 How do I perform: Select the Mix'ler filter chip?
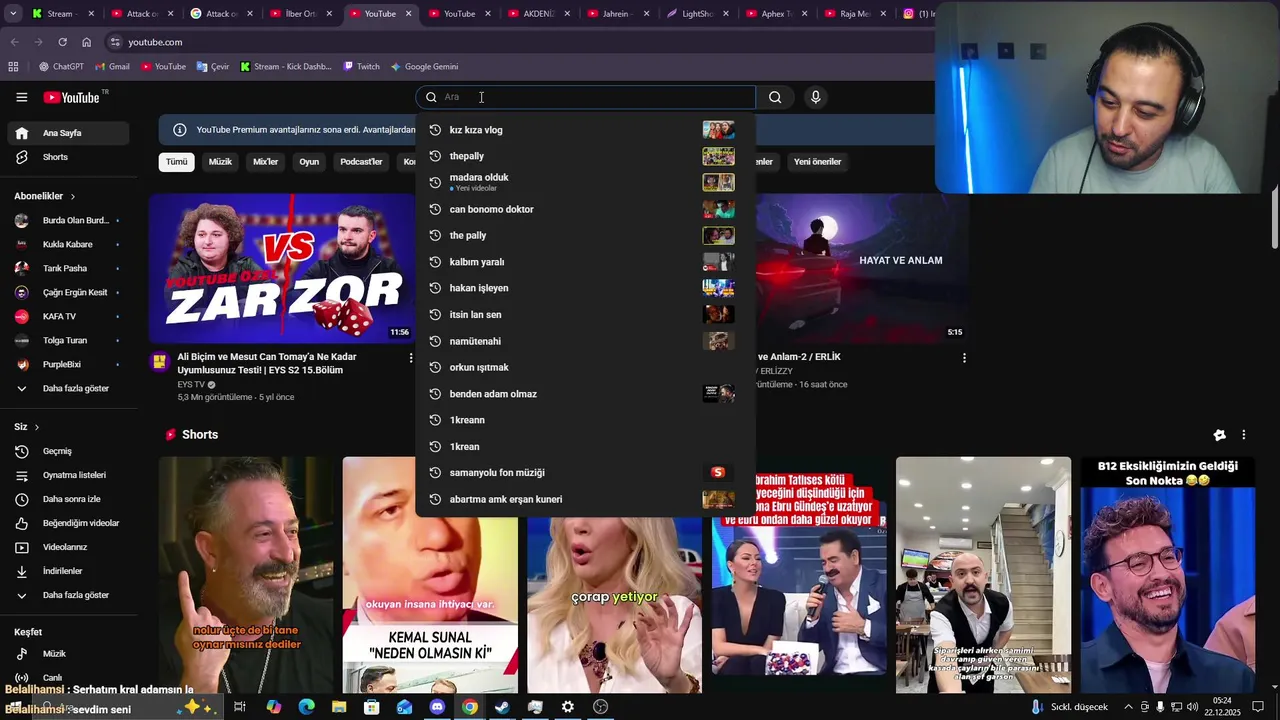point(265,162)
